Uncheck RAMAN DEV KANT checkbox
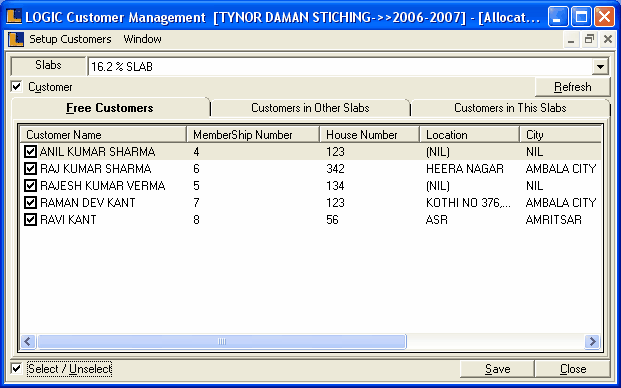The width and height of the screenshot is (621, 388). 30,203
